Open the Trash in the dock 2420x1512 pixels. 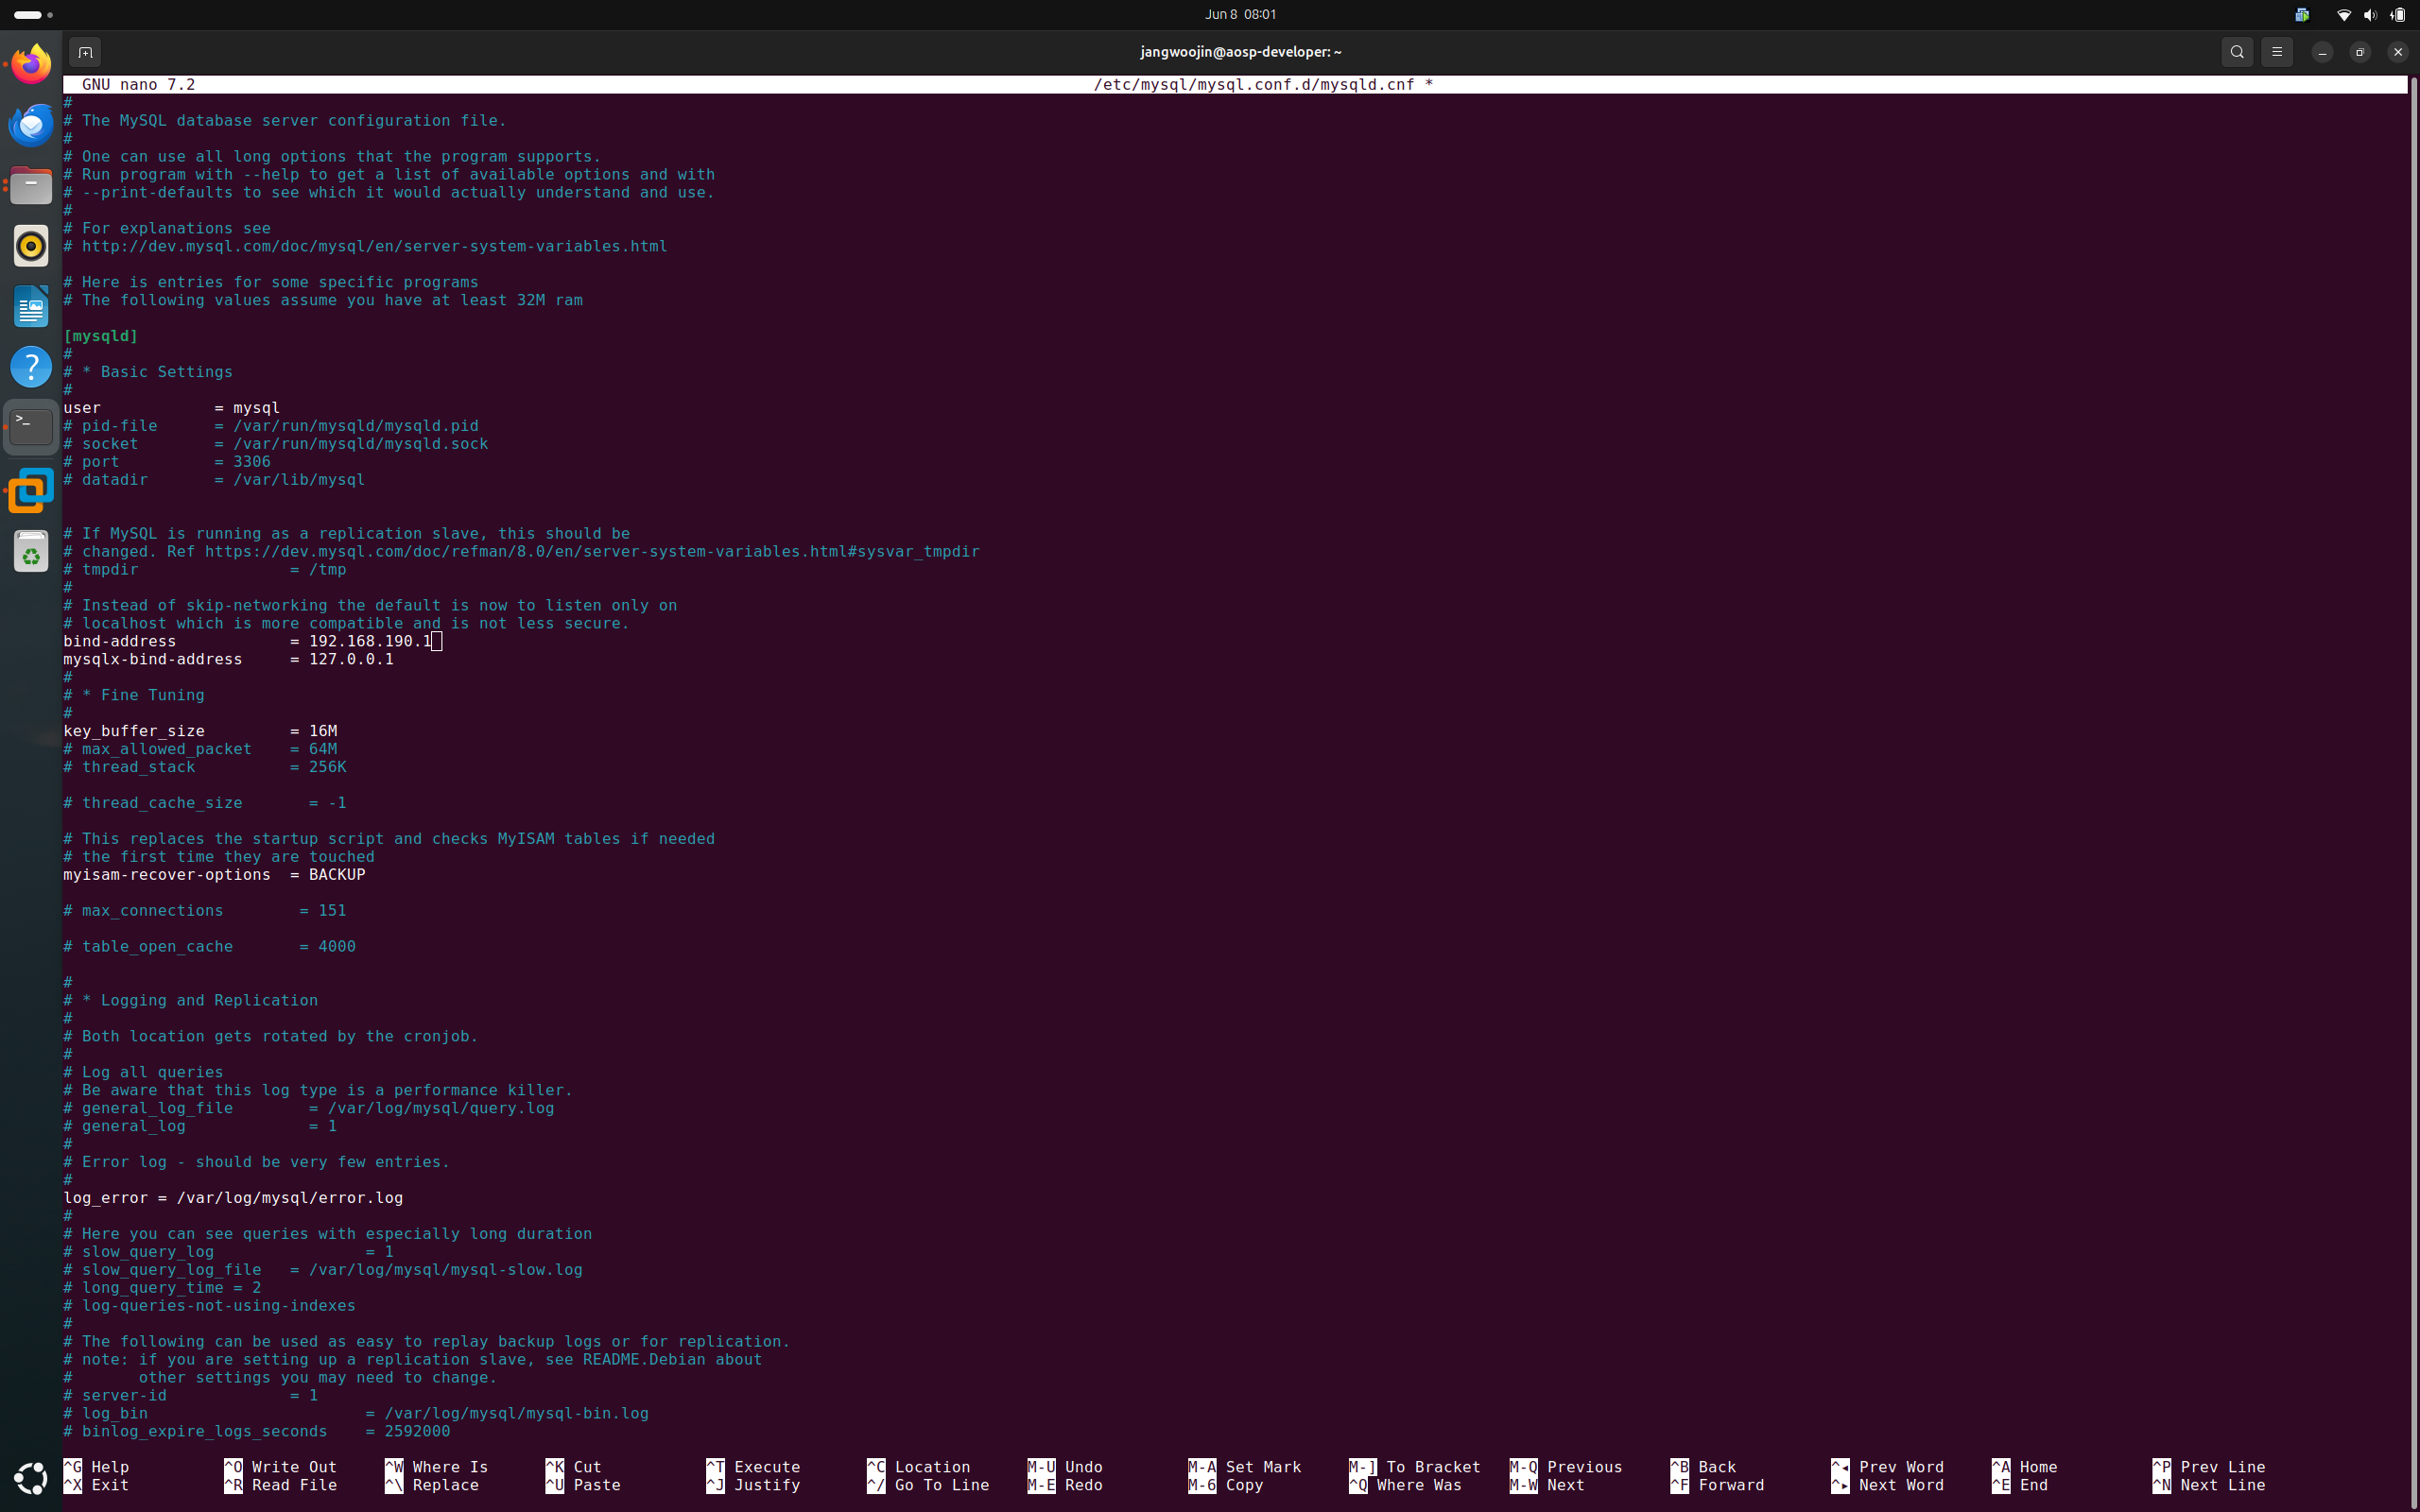(x=31, y=551)
